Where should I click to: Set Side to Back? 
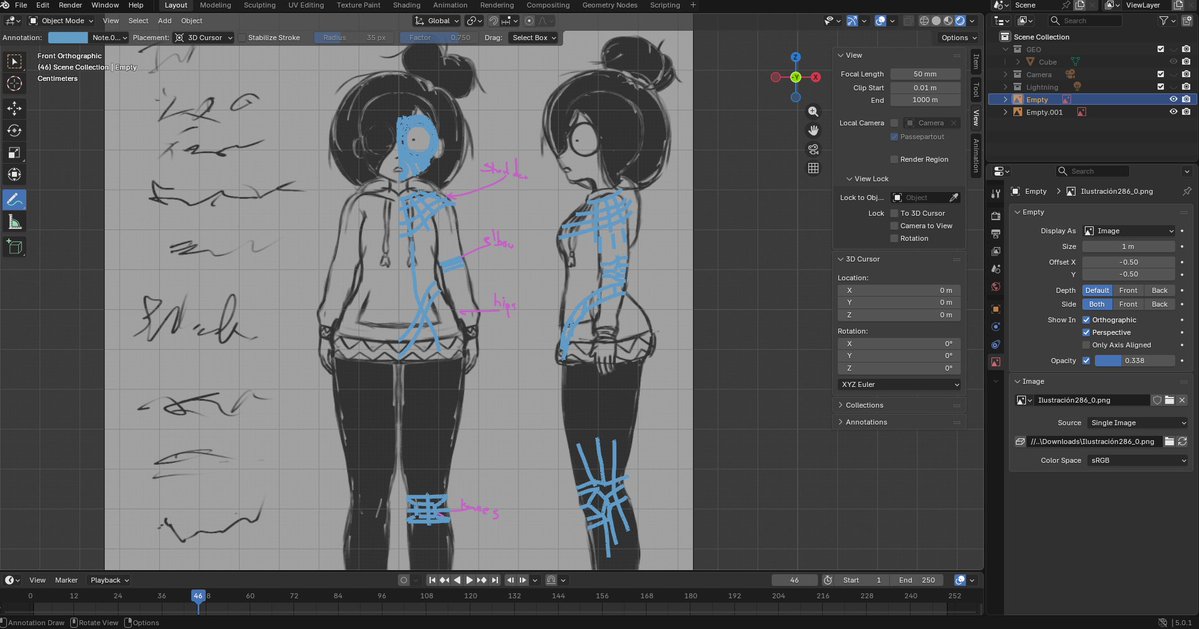(x=1159, y=304)
